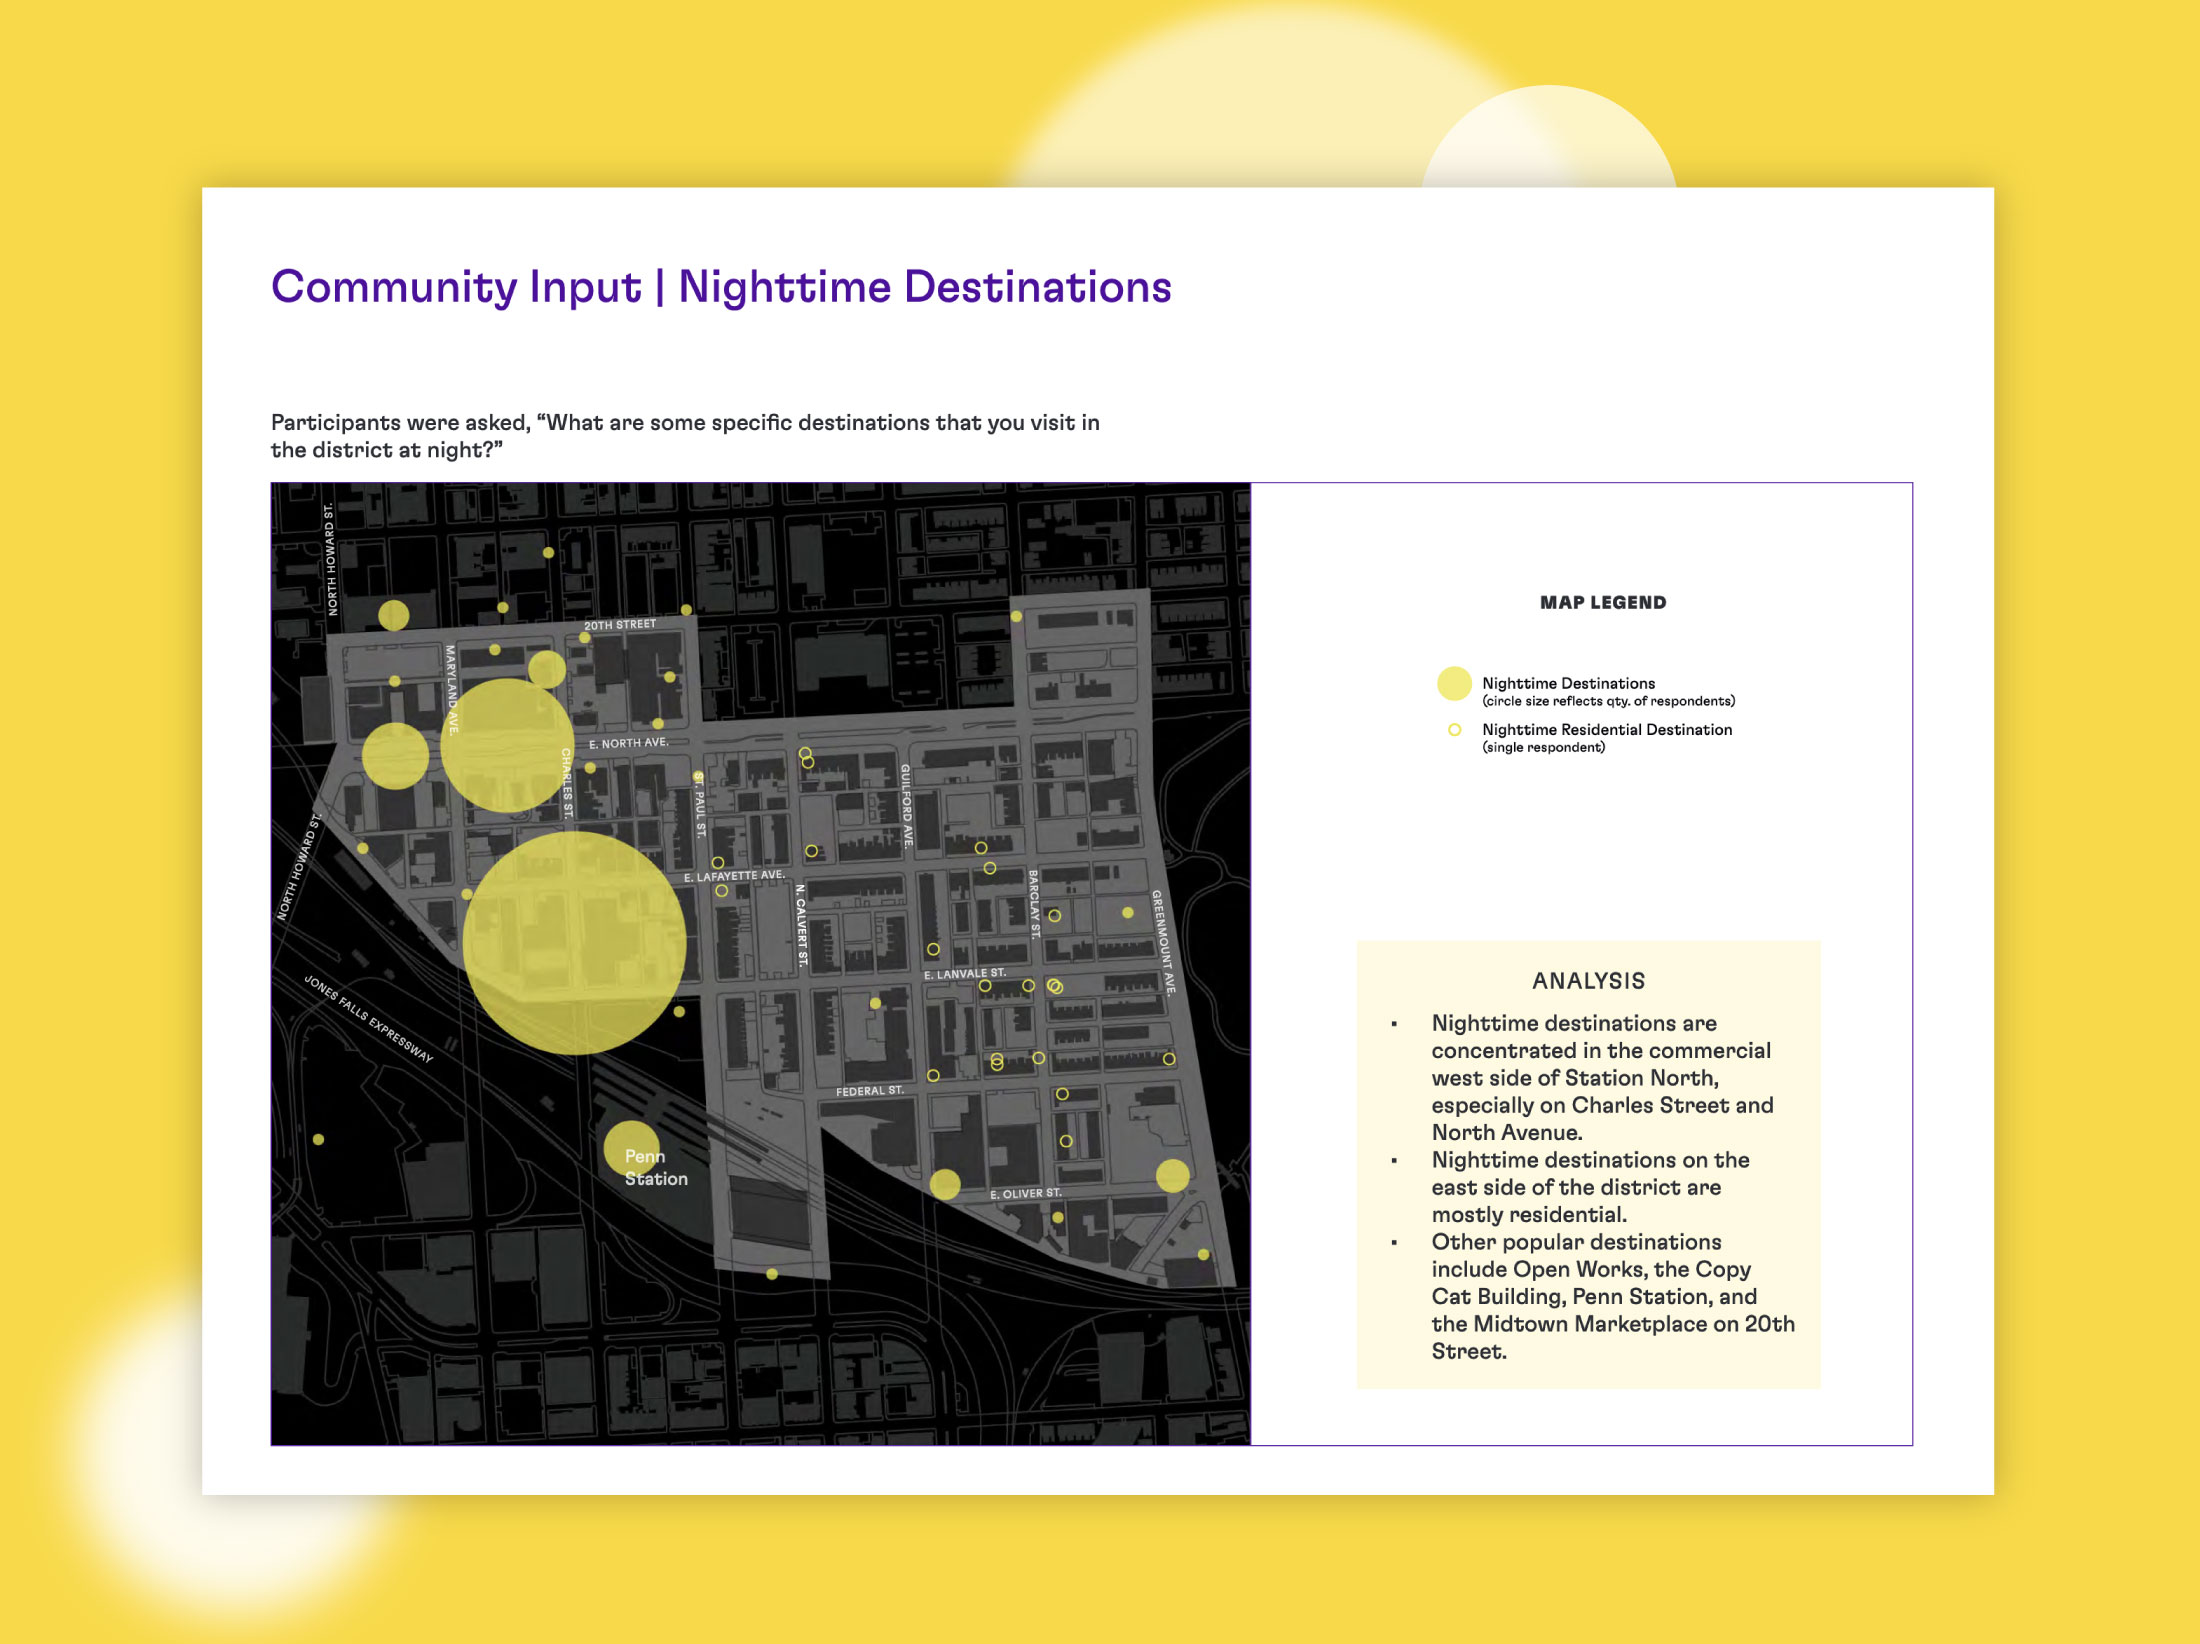The height and width of the screenshot is (1644, 2200).
Task: Click the filled Nighttime Destinations legend circle
Action: tap(1454, 684)
